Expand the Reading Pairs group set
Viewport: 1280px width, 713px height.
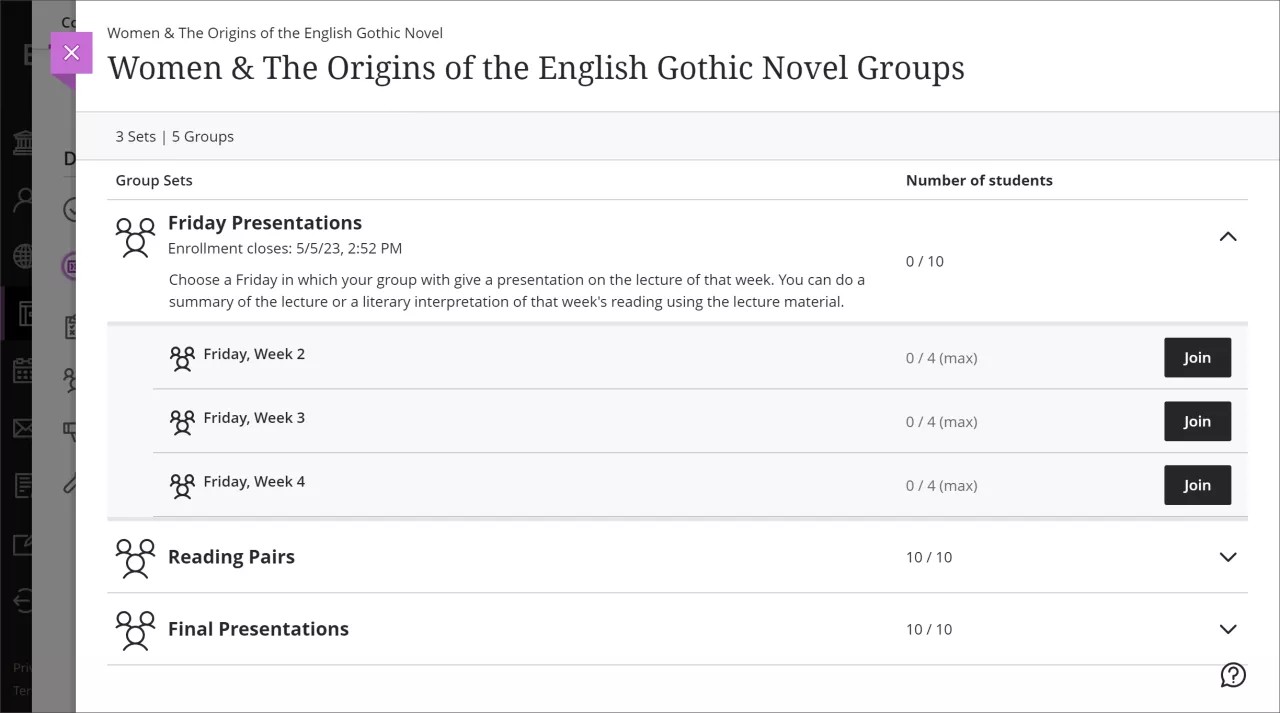pos(1228,557)
